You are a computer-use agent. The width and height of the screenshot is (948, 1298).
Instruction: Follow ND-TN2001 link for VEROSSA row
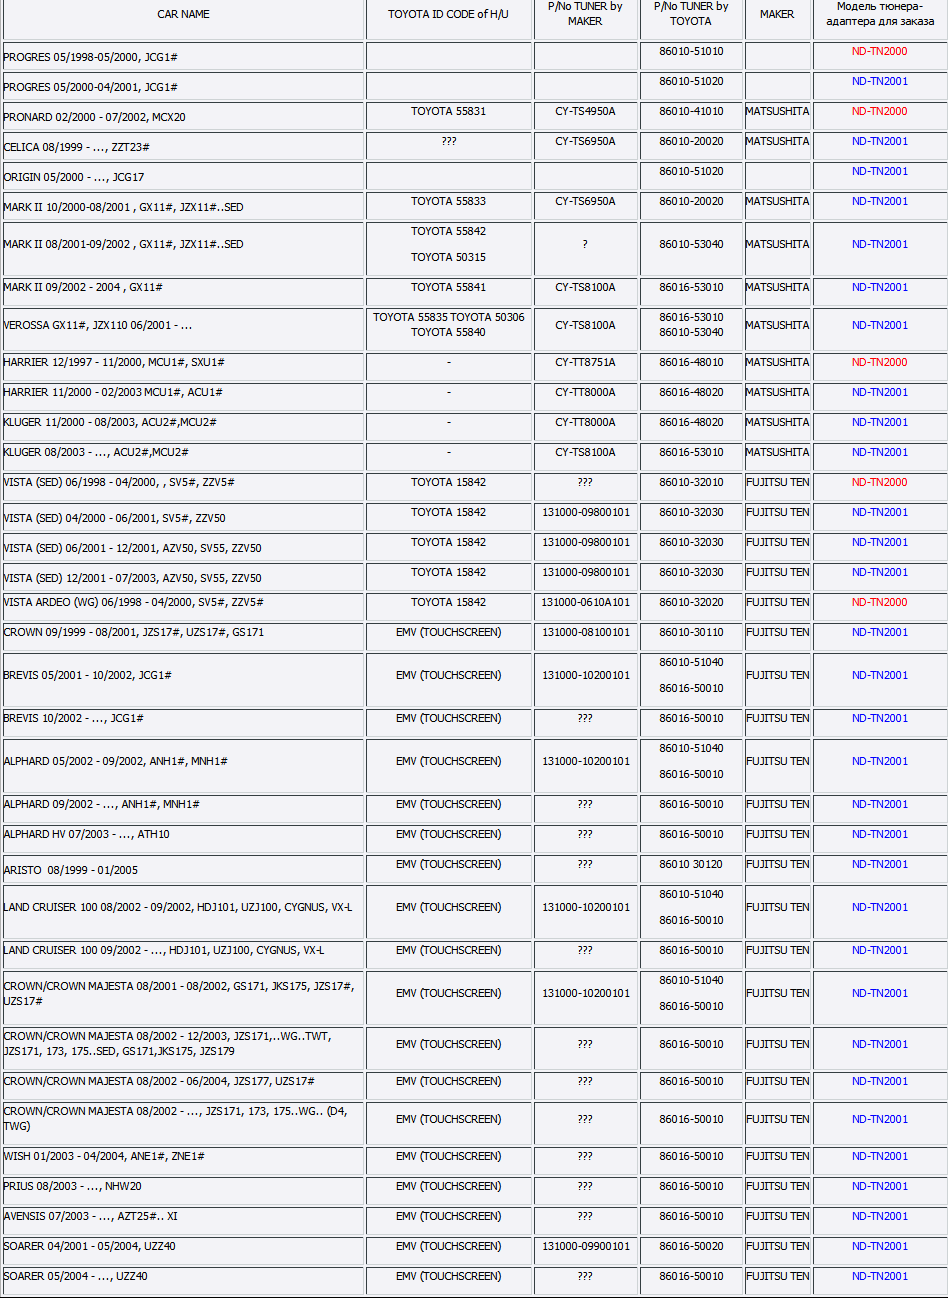(879, 325)
